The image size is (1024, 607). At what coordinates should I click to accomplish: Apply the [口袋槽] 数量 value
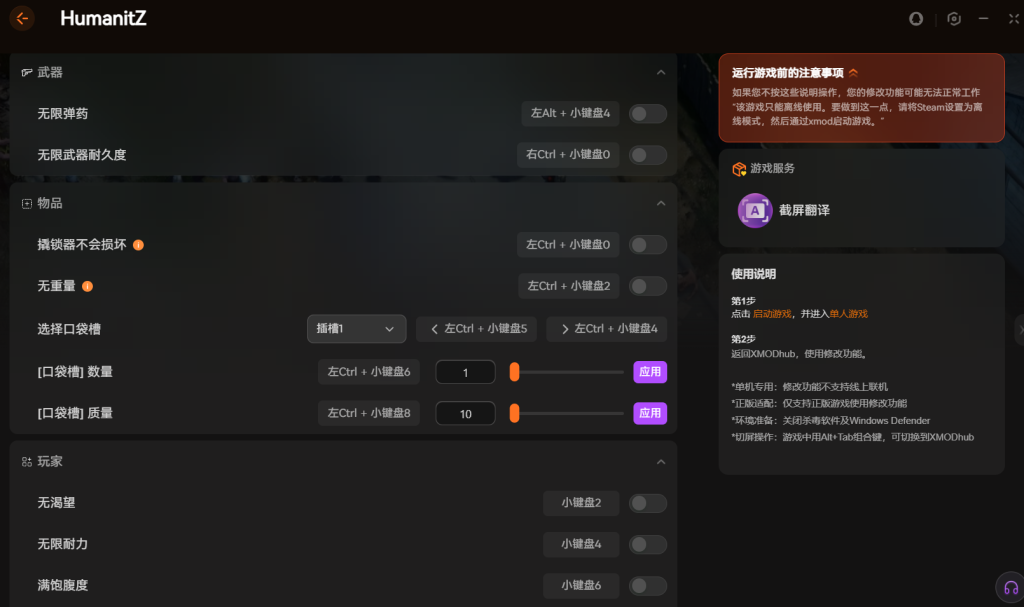(x=649, y=372)
